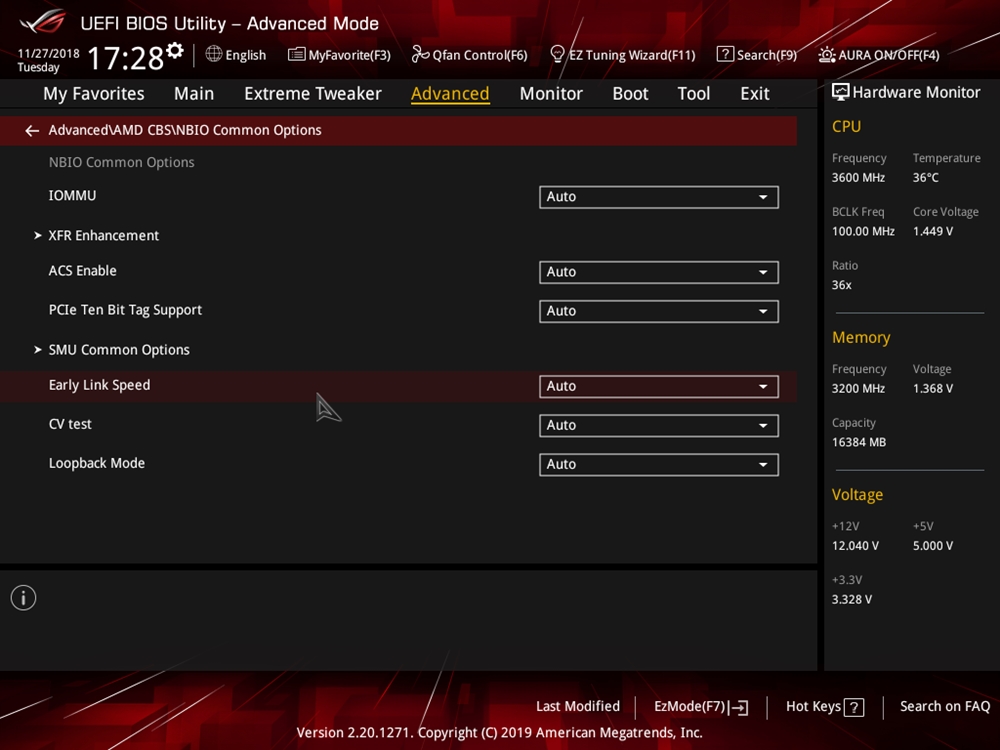Open the ACS Enable dropdown
Image resolution: width=1000 pixels, height=750 pixels.
659,272
